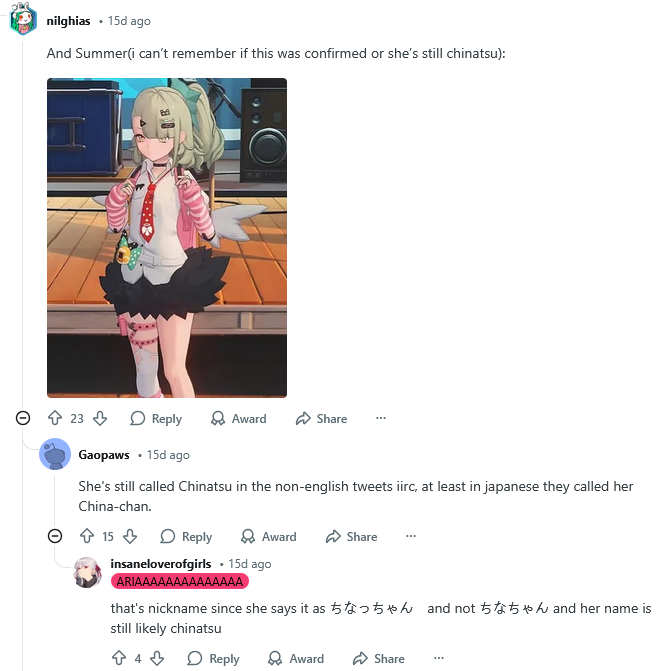The width and height of the screenshot is (666, 671).
Task: Open the anime character image attachment
Action: coord(167,238)
